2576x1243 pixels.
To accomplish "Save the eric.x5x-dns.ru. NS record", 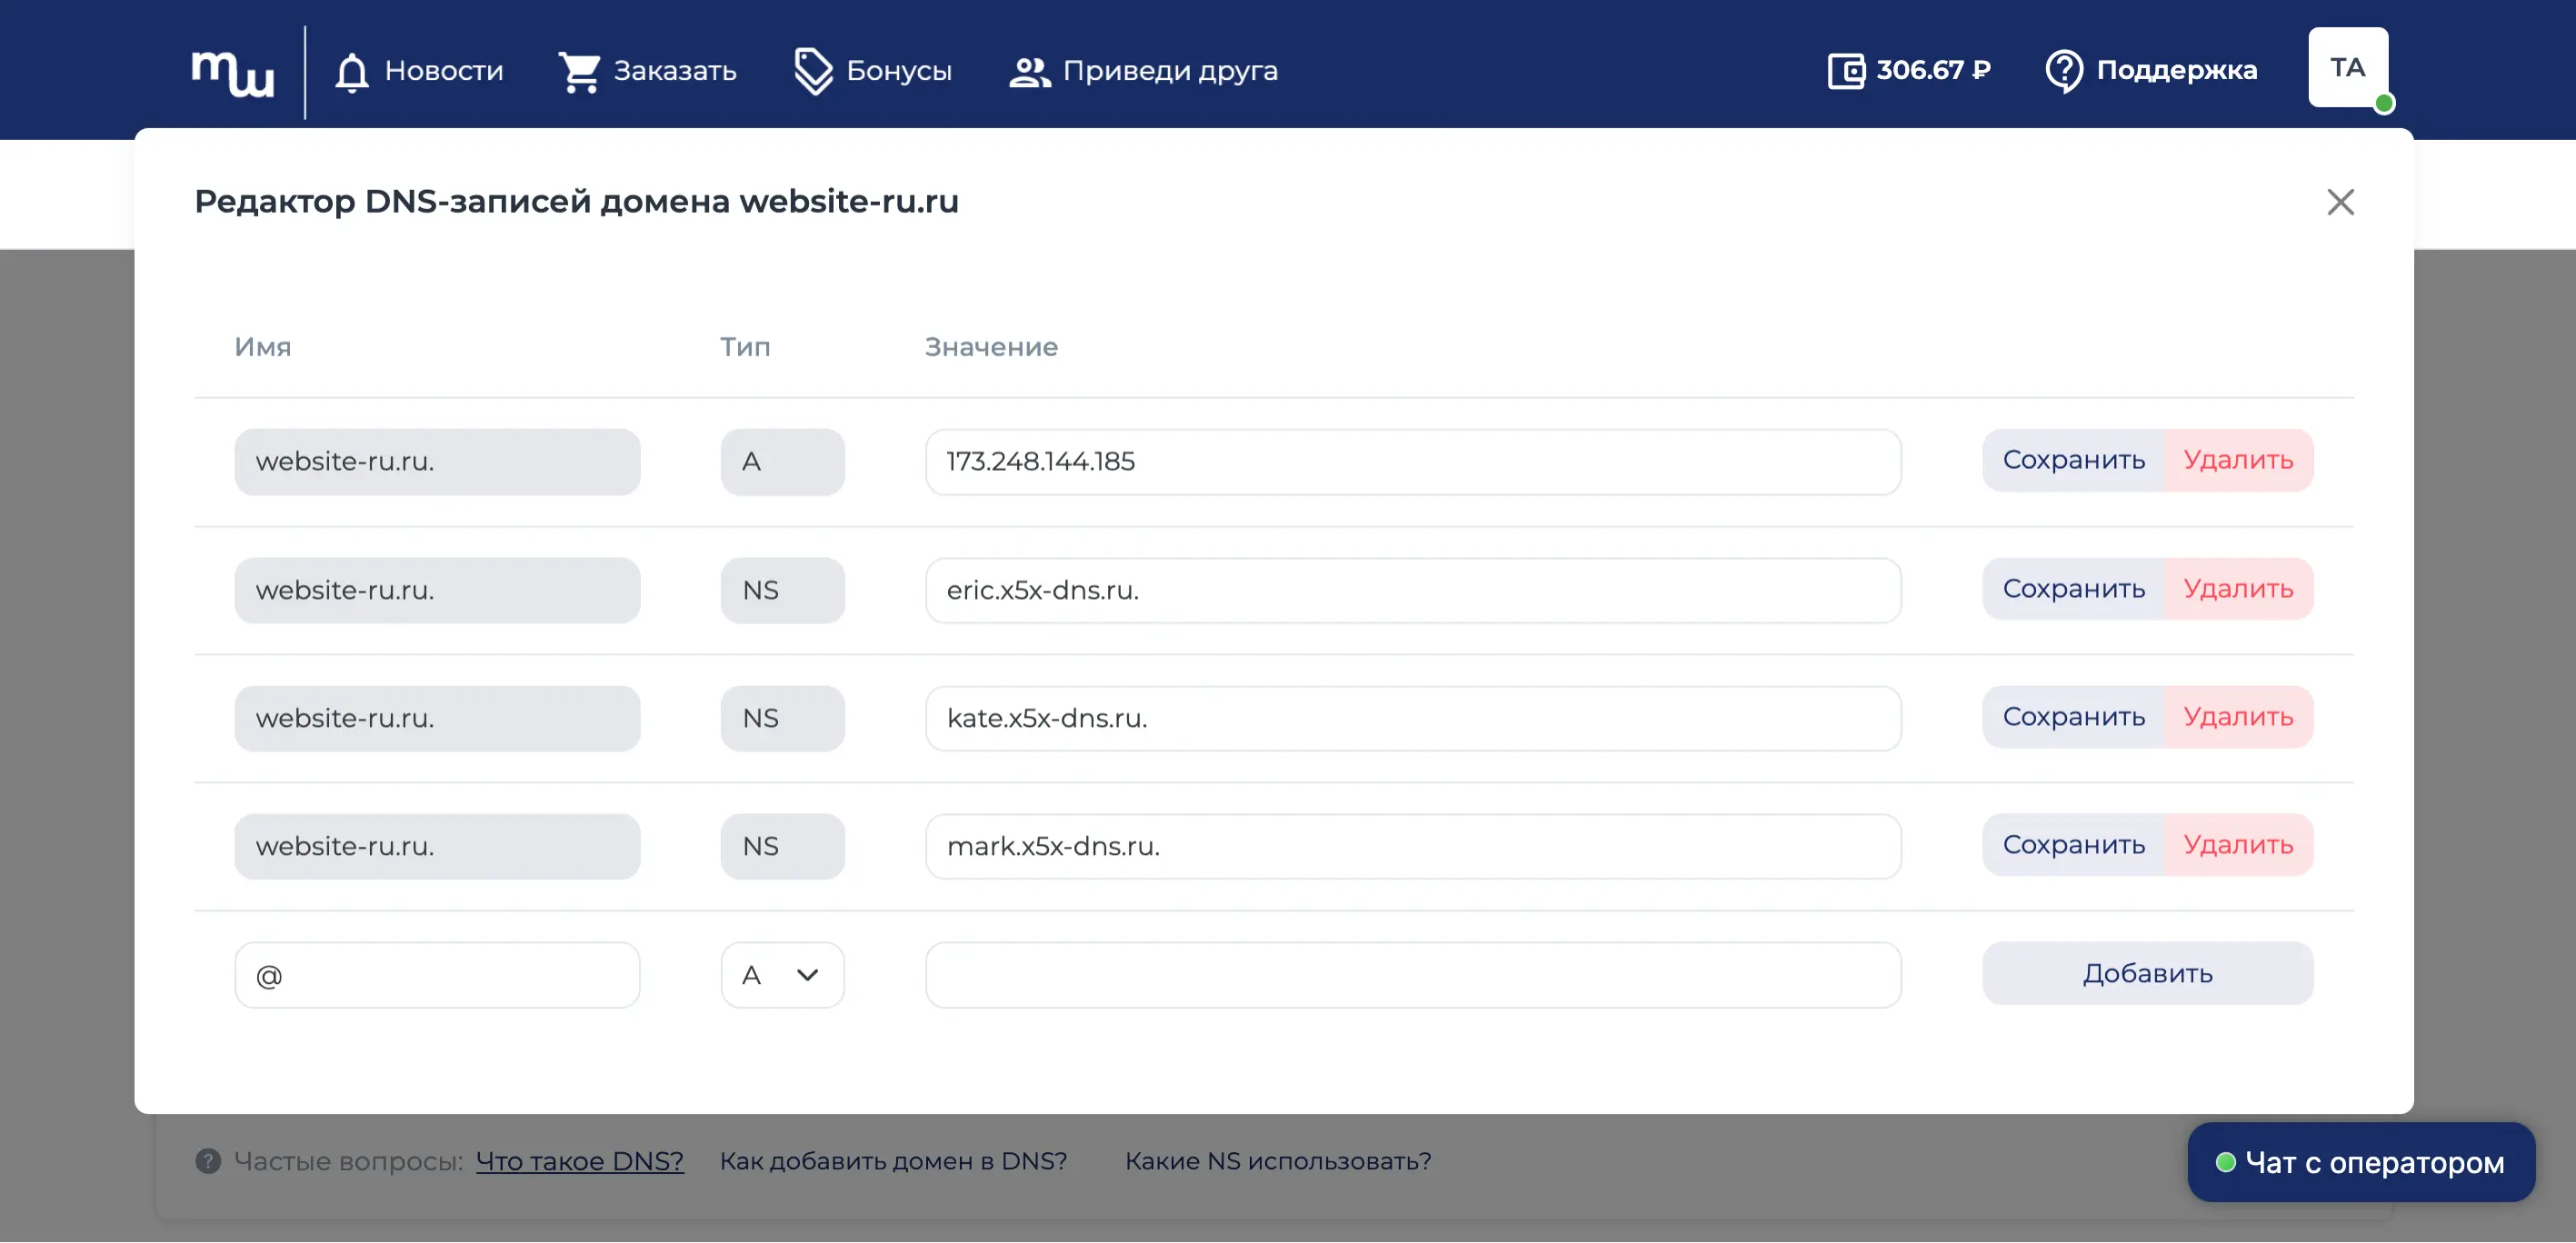I will (2073, 589).
